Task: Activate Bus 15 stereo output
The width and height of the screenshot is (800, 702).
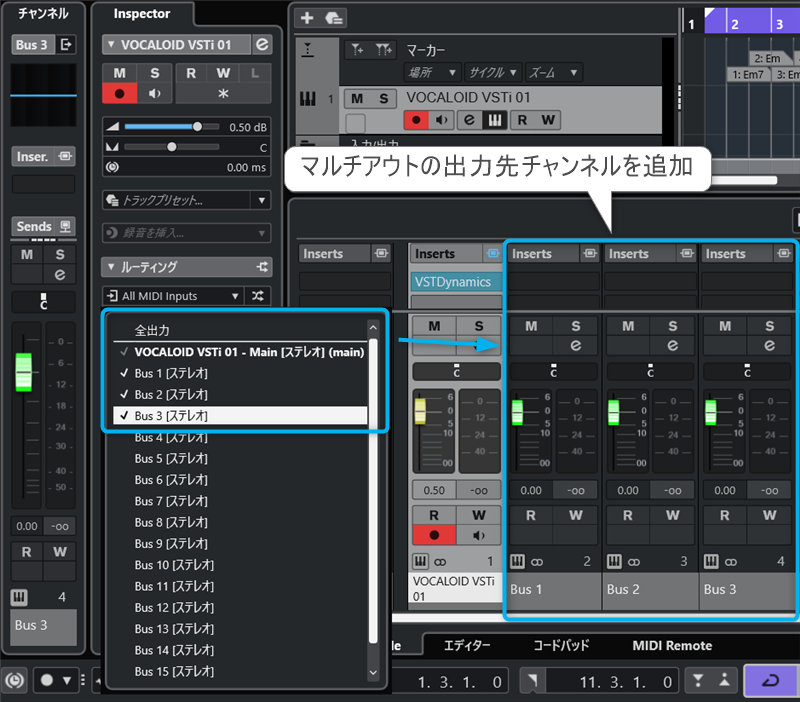Action: pos(240,671)
